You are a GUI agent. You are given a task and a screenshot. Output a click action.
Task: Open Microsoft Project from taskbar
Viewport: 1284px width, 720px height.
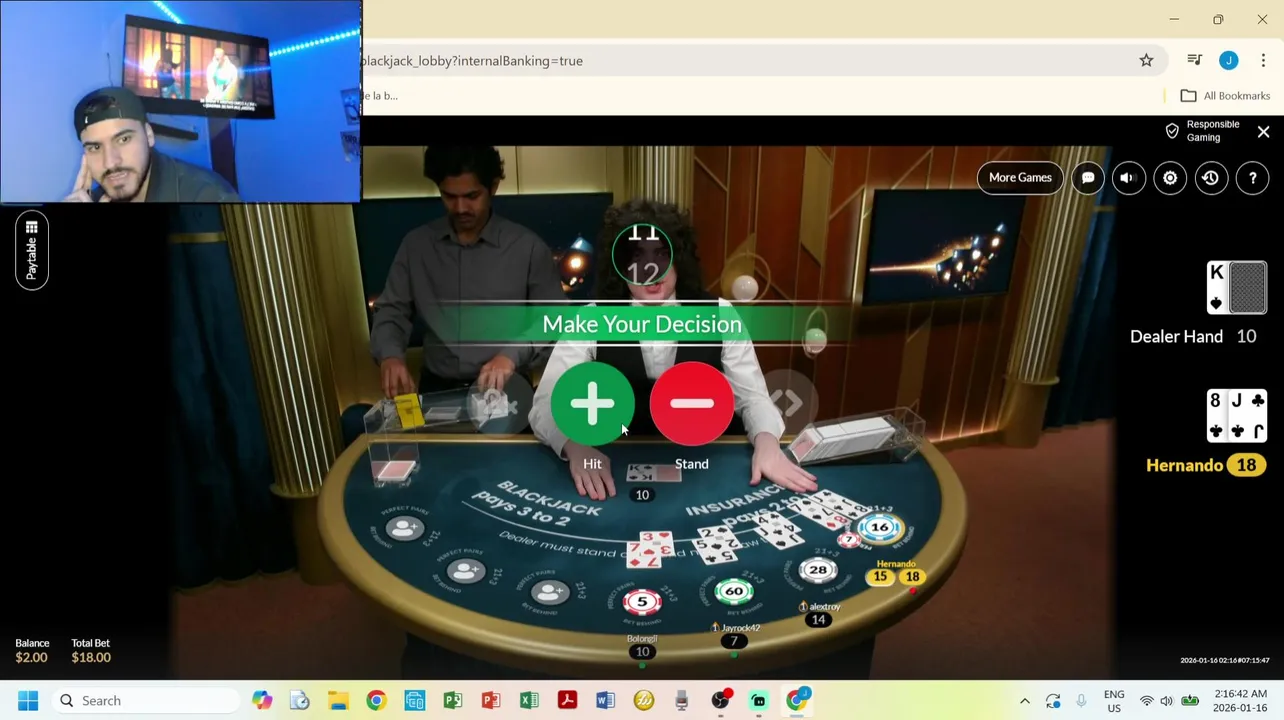click(453, 701)
